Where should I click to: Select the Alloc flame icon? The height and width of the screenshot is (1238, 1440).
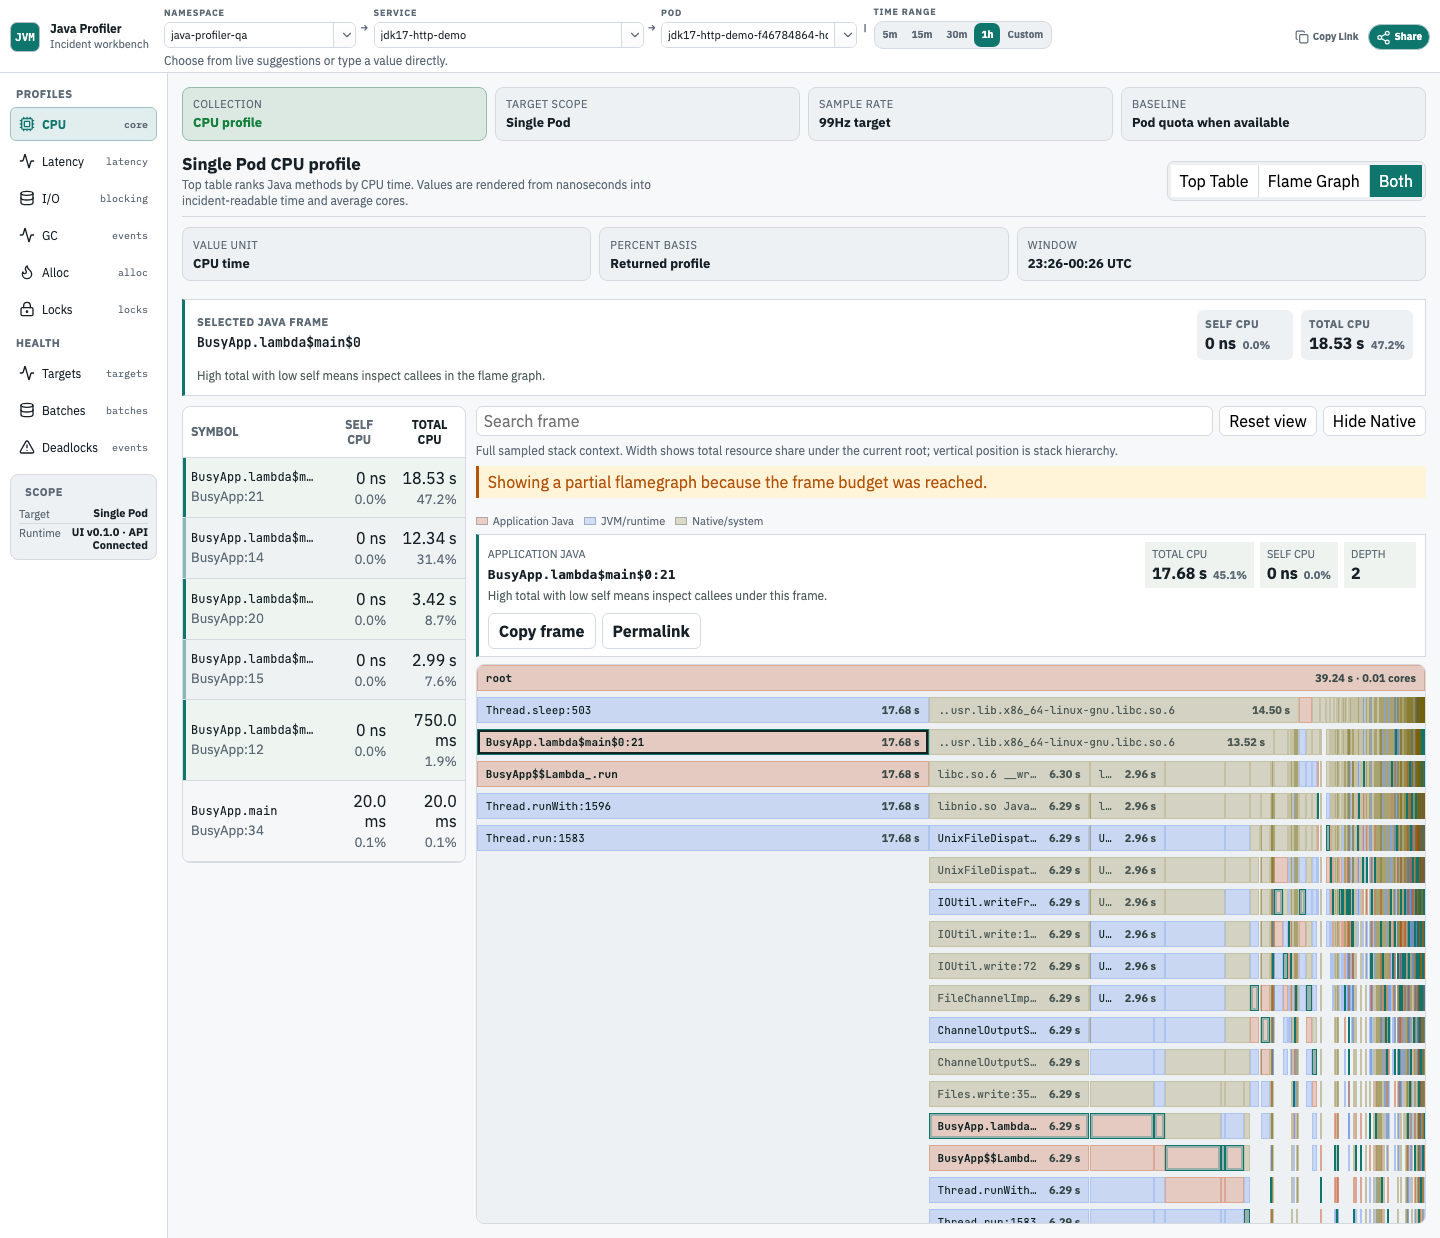point(27,273)
